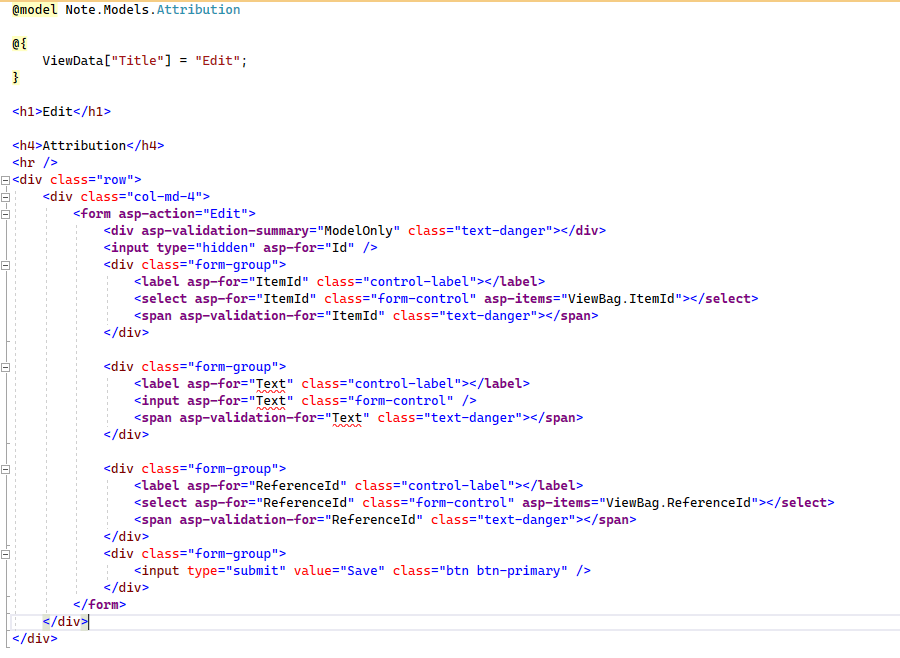Click the asp-for="Id" attribute
This screenshot has width=900, height=658.
[x=309, y=247]
